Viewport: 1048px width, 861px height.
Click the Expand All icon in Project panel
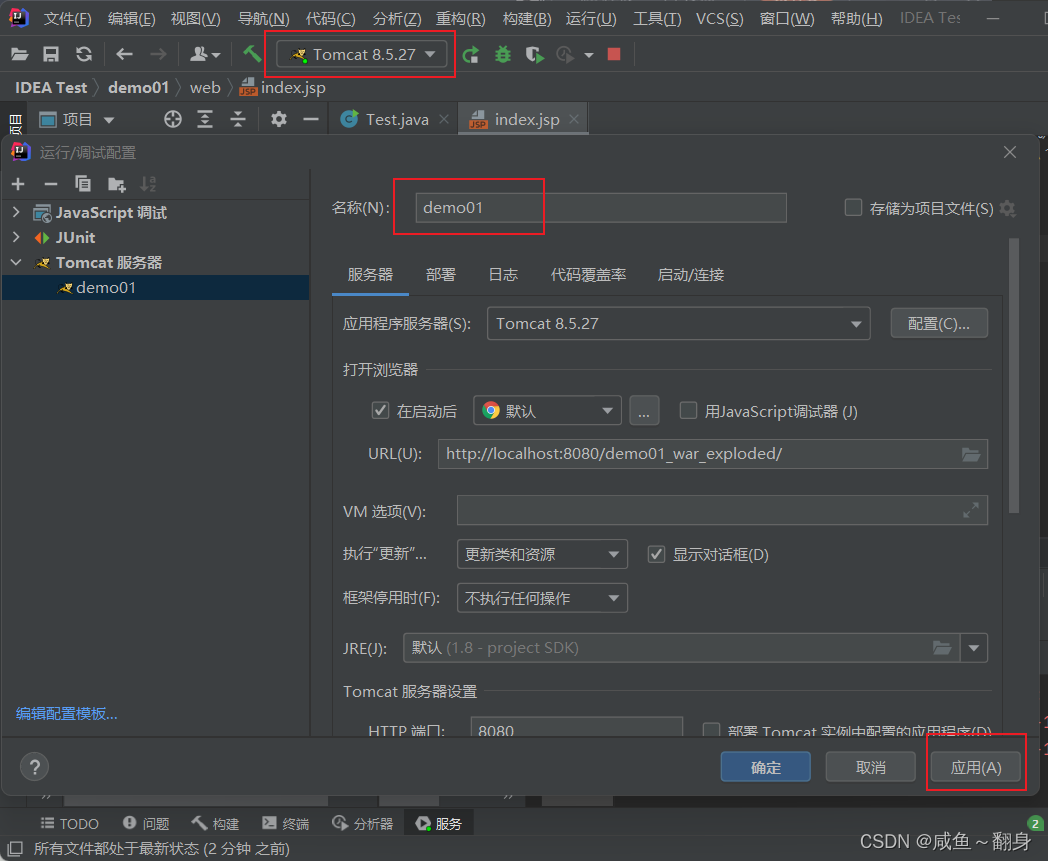point(205,120)
